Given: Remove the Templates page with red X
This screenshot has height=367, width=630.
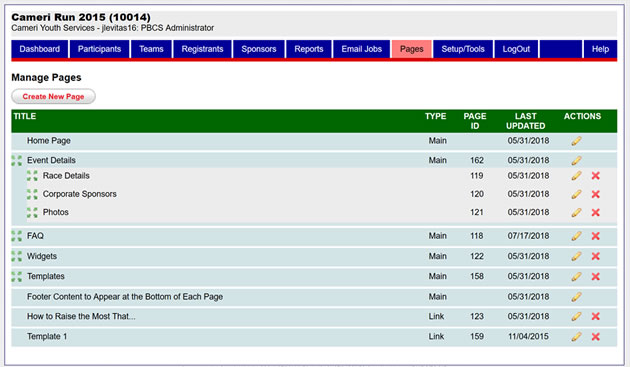Looking at the screenshot, I should tap(595, 277).
